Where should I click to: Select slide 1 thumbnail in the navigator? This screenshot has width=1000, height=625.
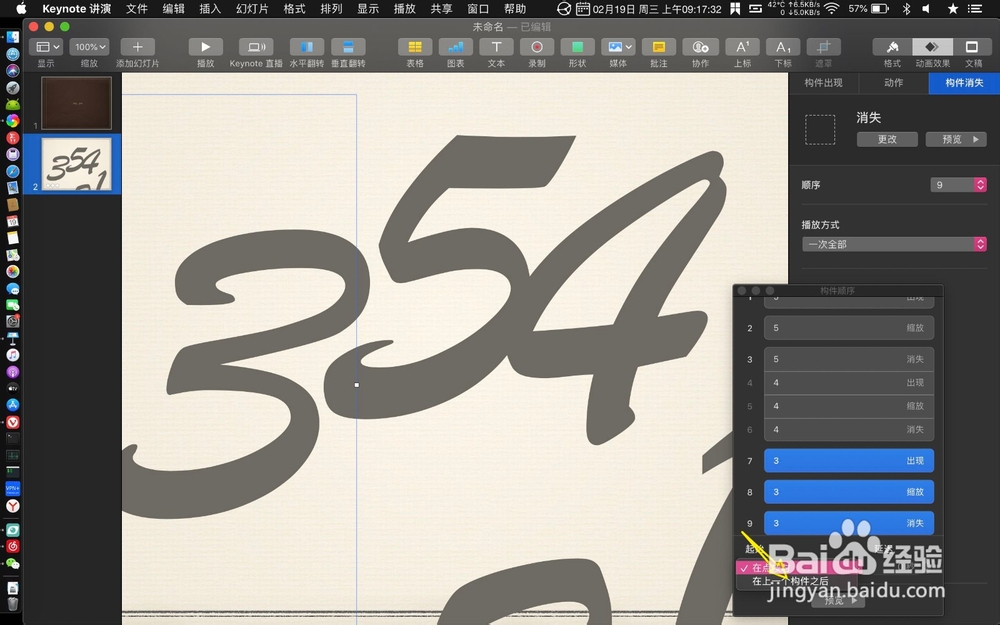pyautogui.click(x=75, y=103)
